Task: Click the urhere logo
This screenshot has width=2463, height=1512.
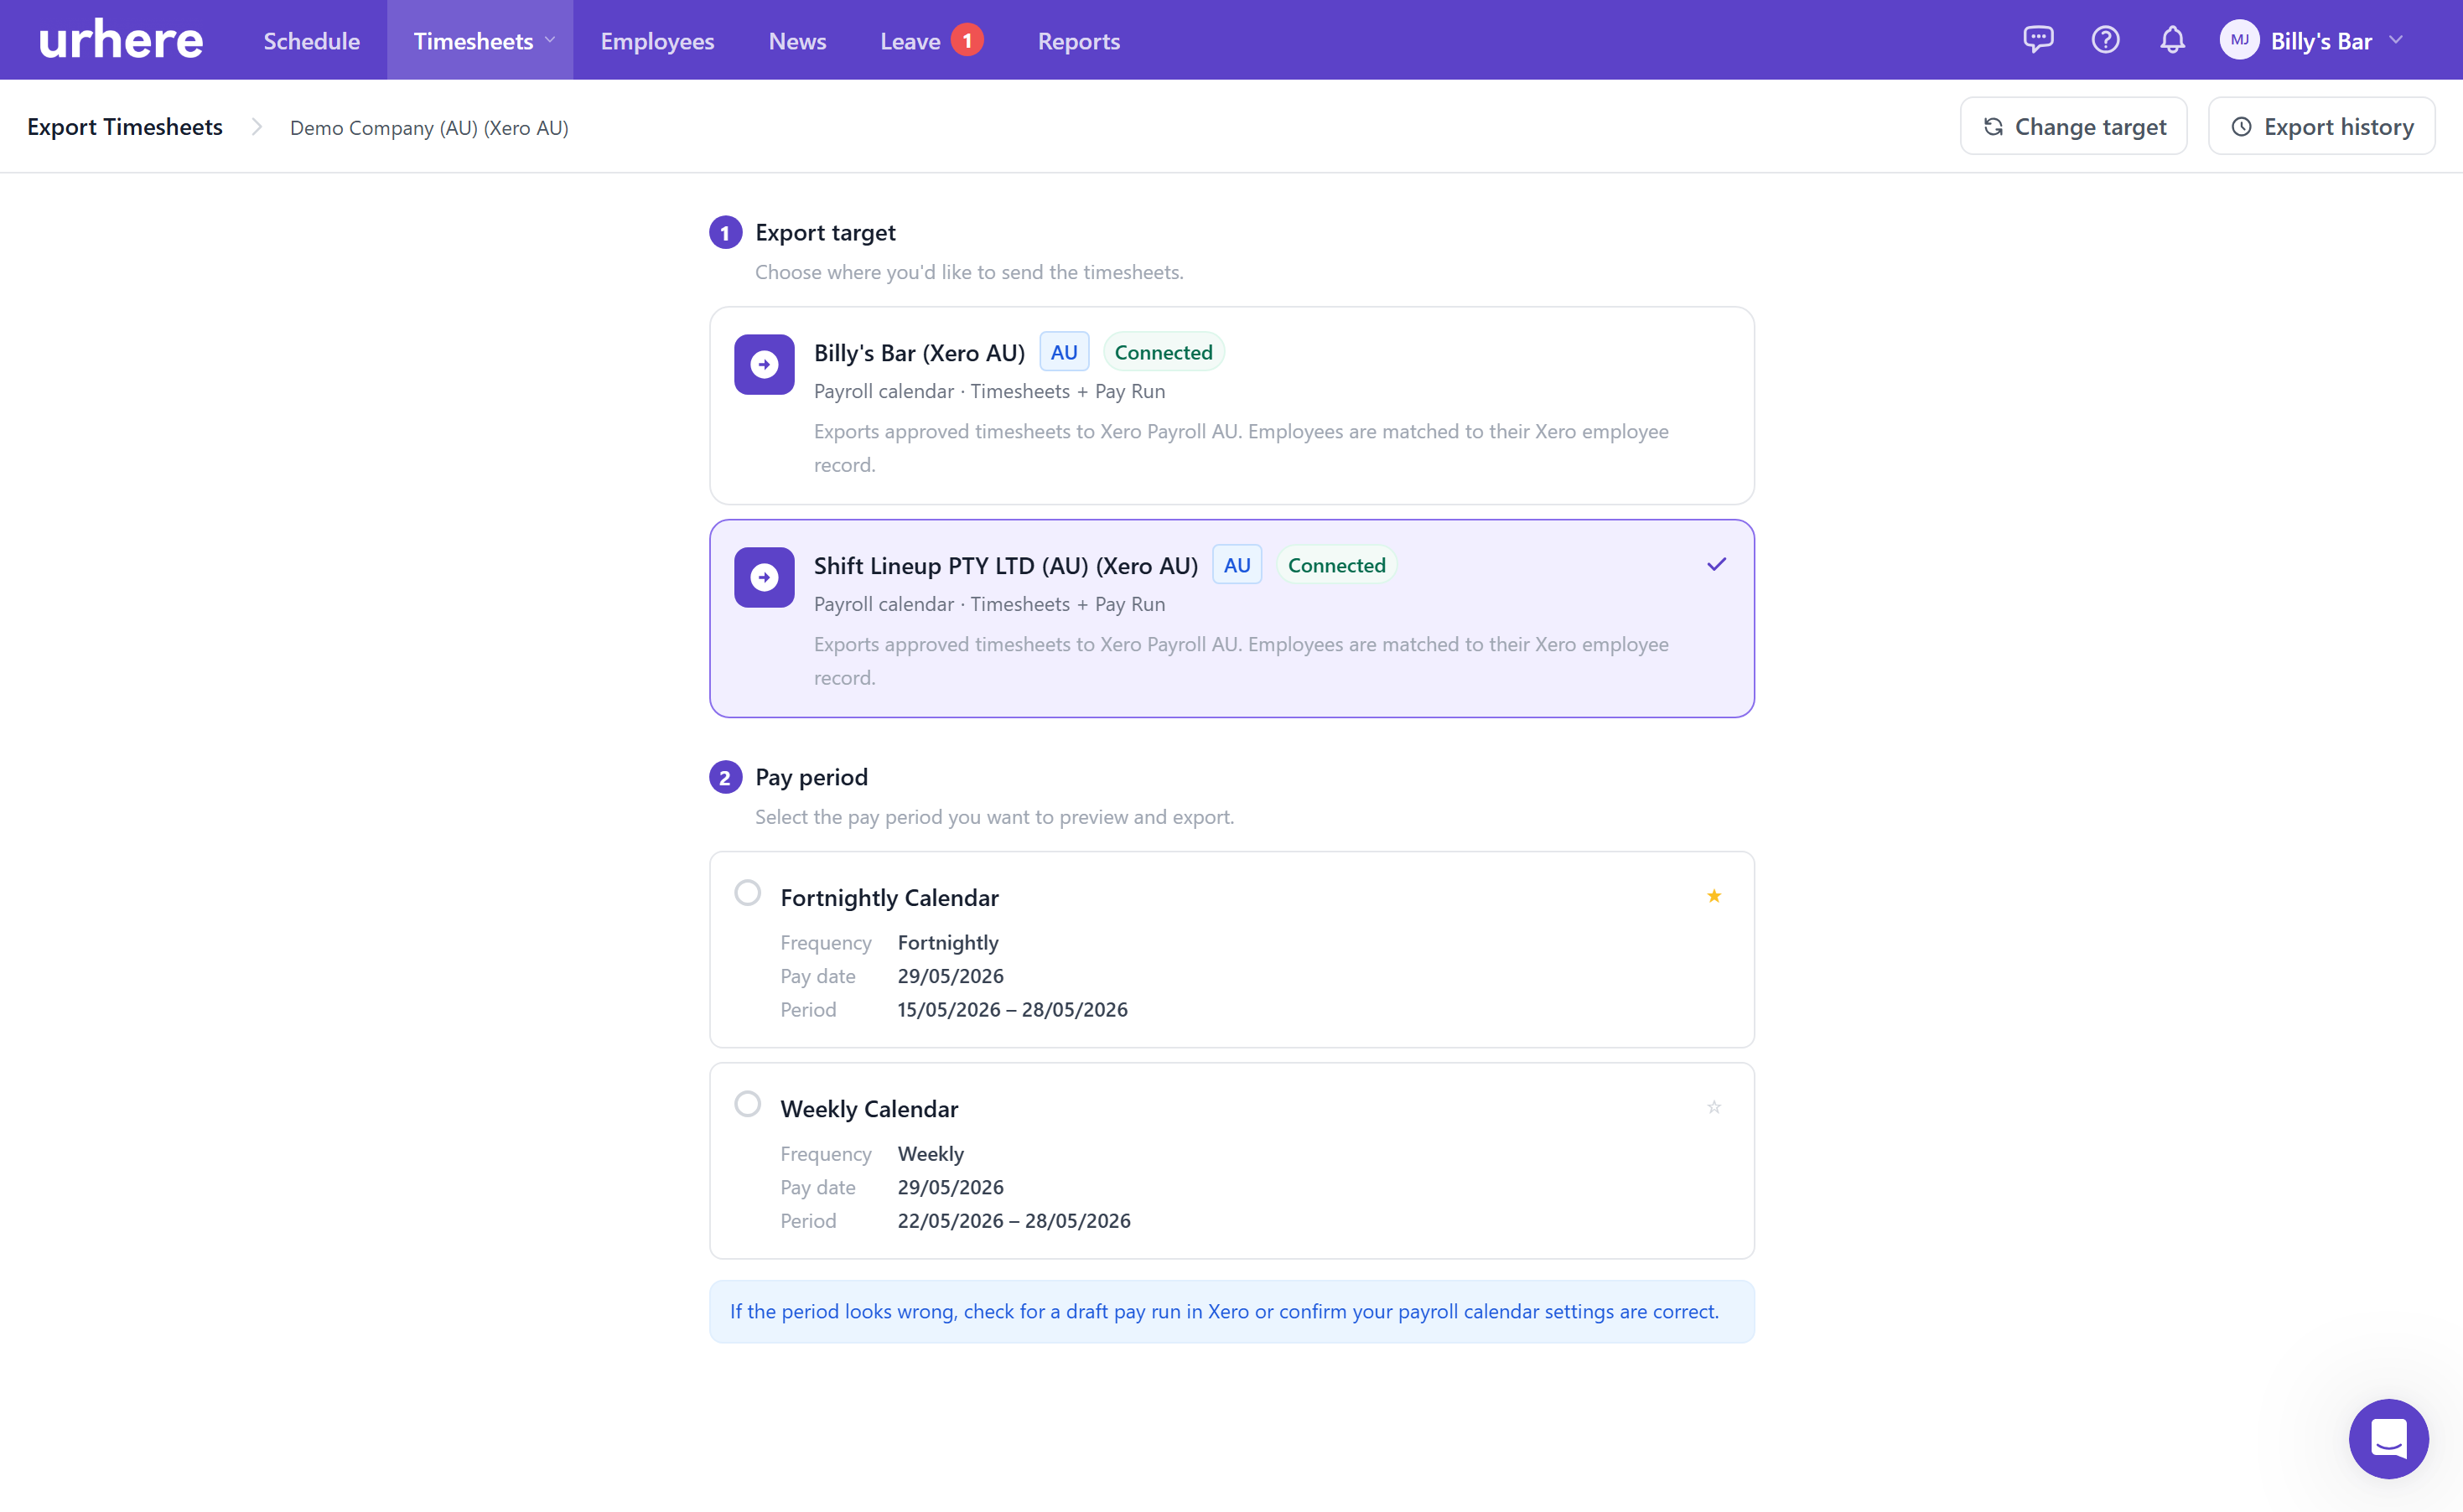Action: 121,40
